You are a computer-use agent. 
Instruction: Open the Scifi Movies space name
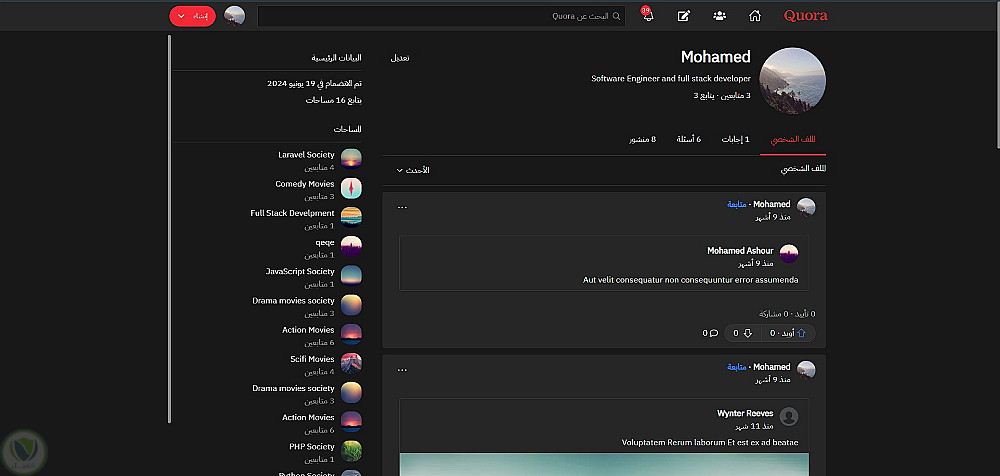point(312,360)
